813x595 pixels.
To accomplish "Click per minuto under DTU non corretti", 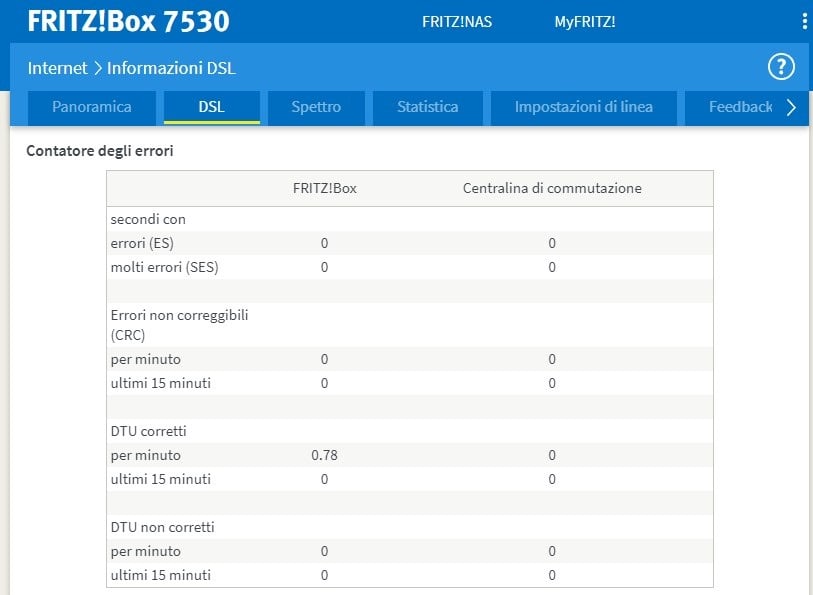I will pos(146,551).
